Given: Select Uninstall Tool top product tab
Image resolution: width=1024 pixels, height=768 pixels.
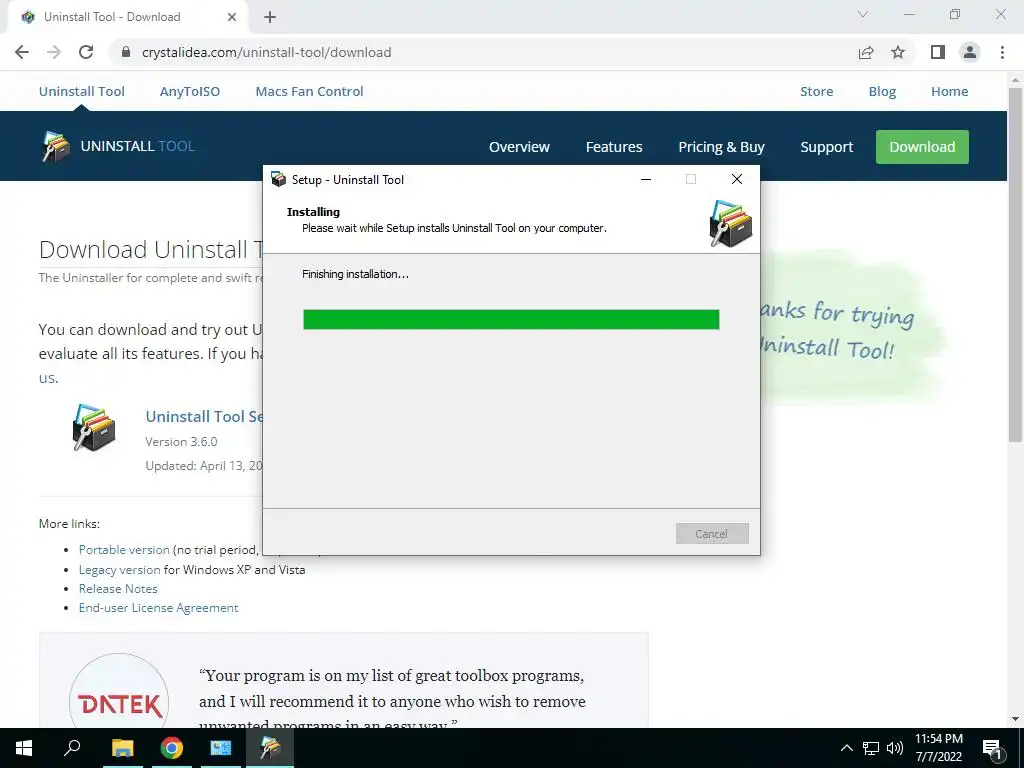Looking at the screenshot, I should (x=82, y=91).
